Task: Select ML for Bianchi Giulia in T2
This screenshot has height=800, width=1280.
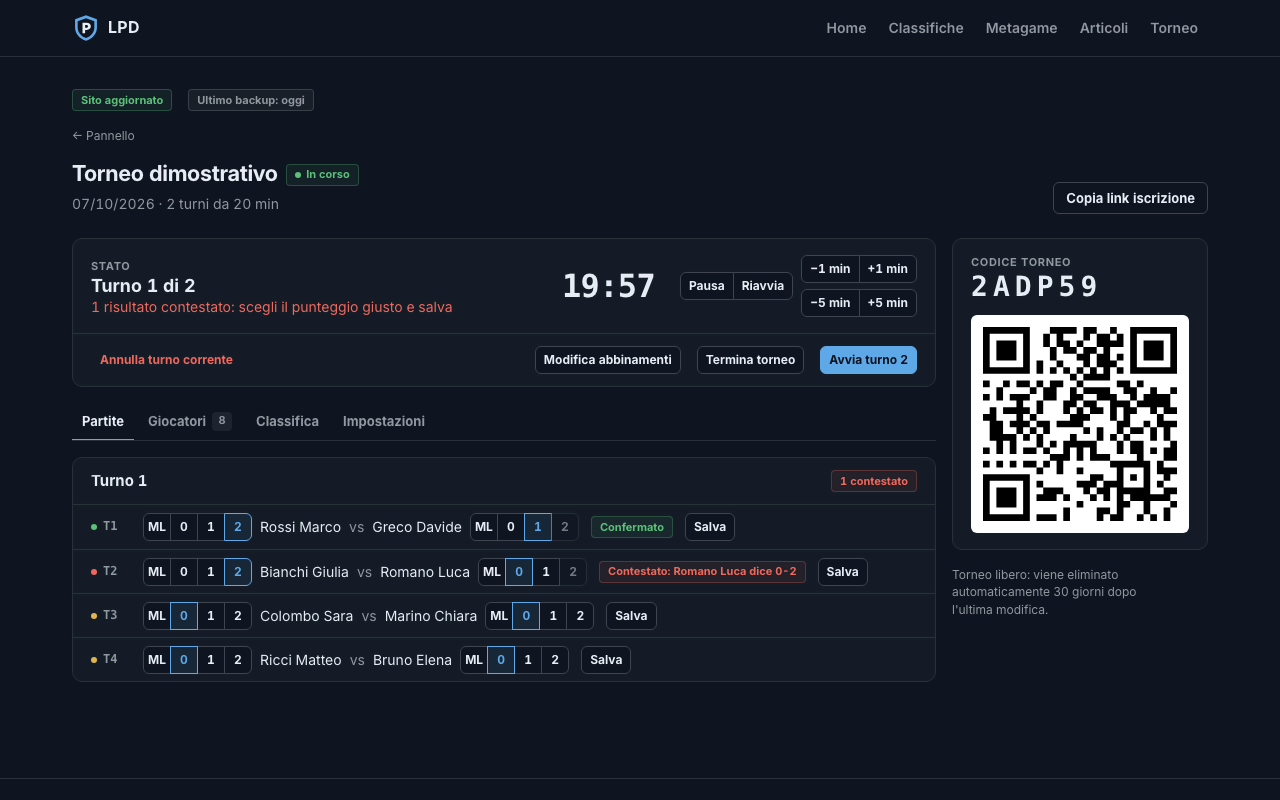Action: tap(157, 572)
